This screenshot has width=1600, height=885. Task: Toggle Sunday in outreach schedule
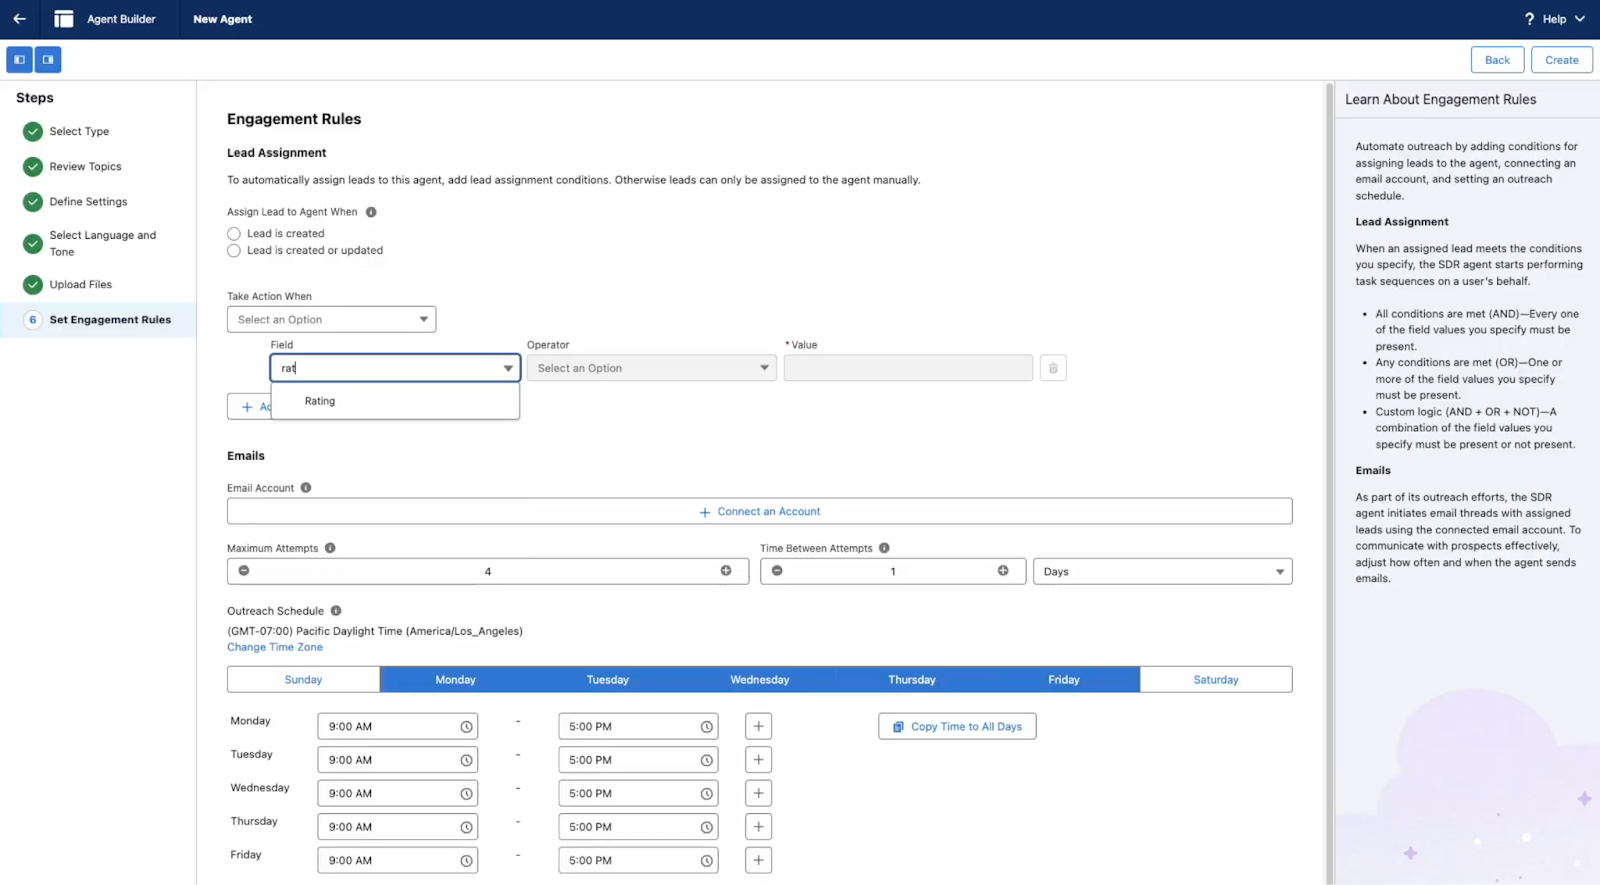coord(303,680)
